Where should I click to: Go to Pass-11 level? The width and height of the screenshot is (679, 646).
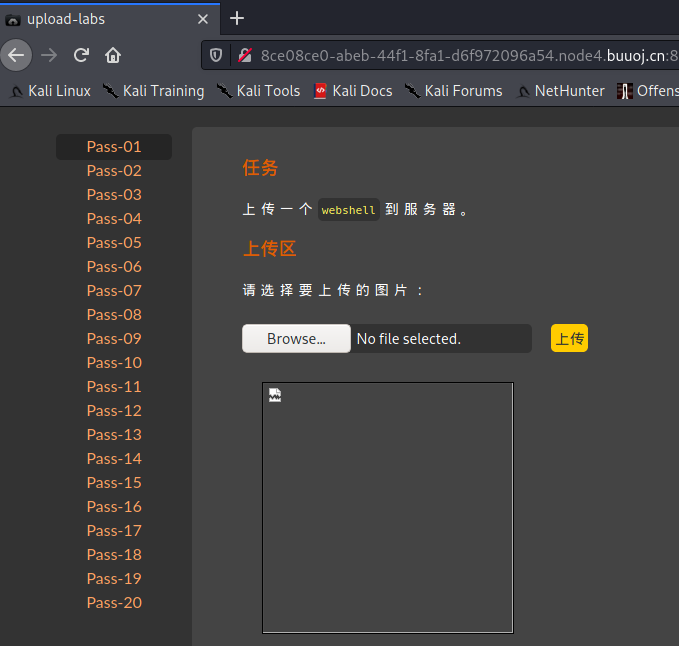[x=114, y=387]
